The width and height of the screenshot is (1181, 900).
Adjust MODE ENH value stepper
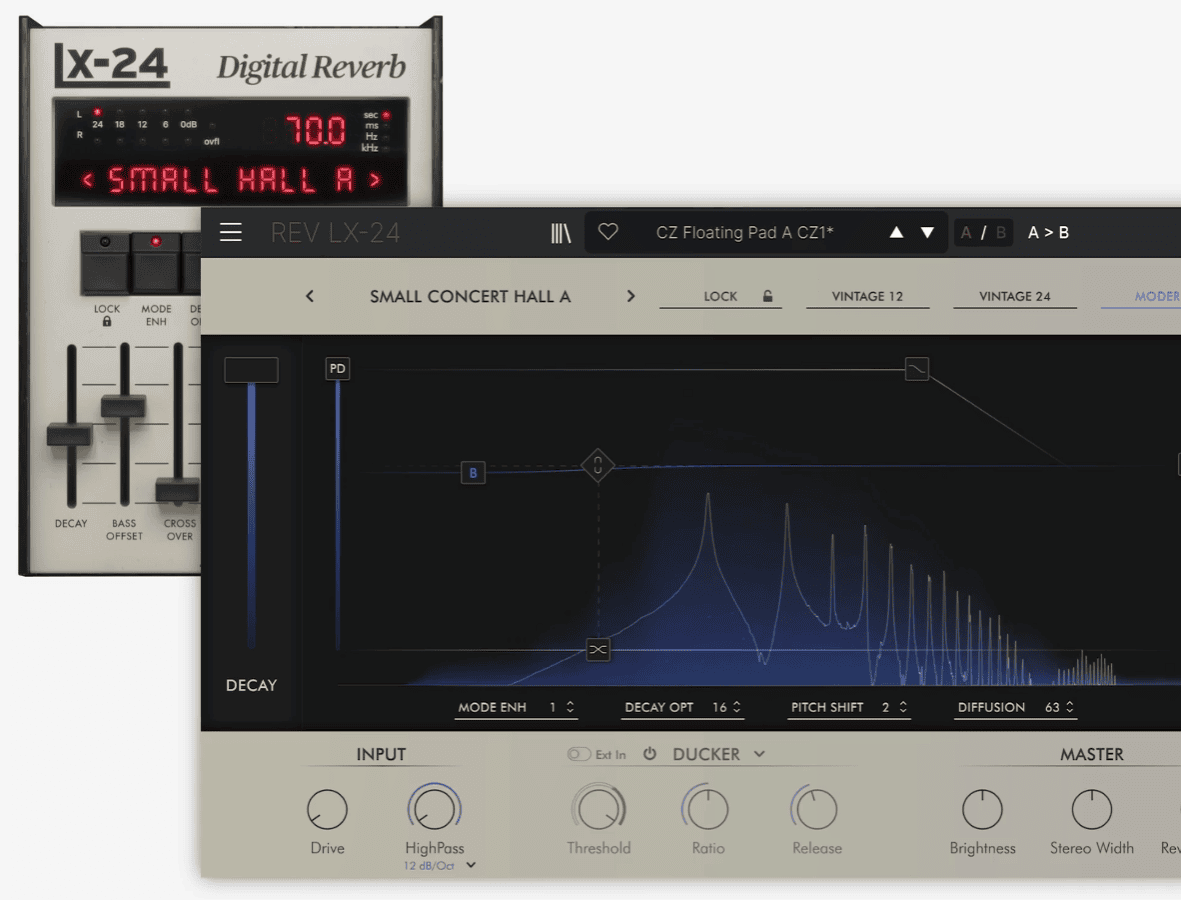click(570, 707)
